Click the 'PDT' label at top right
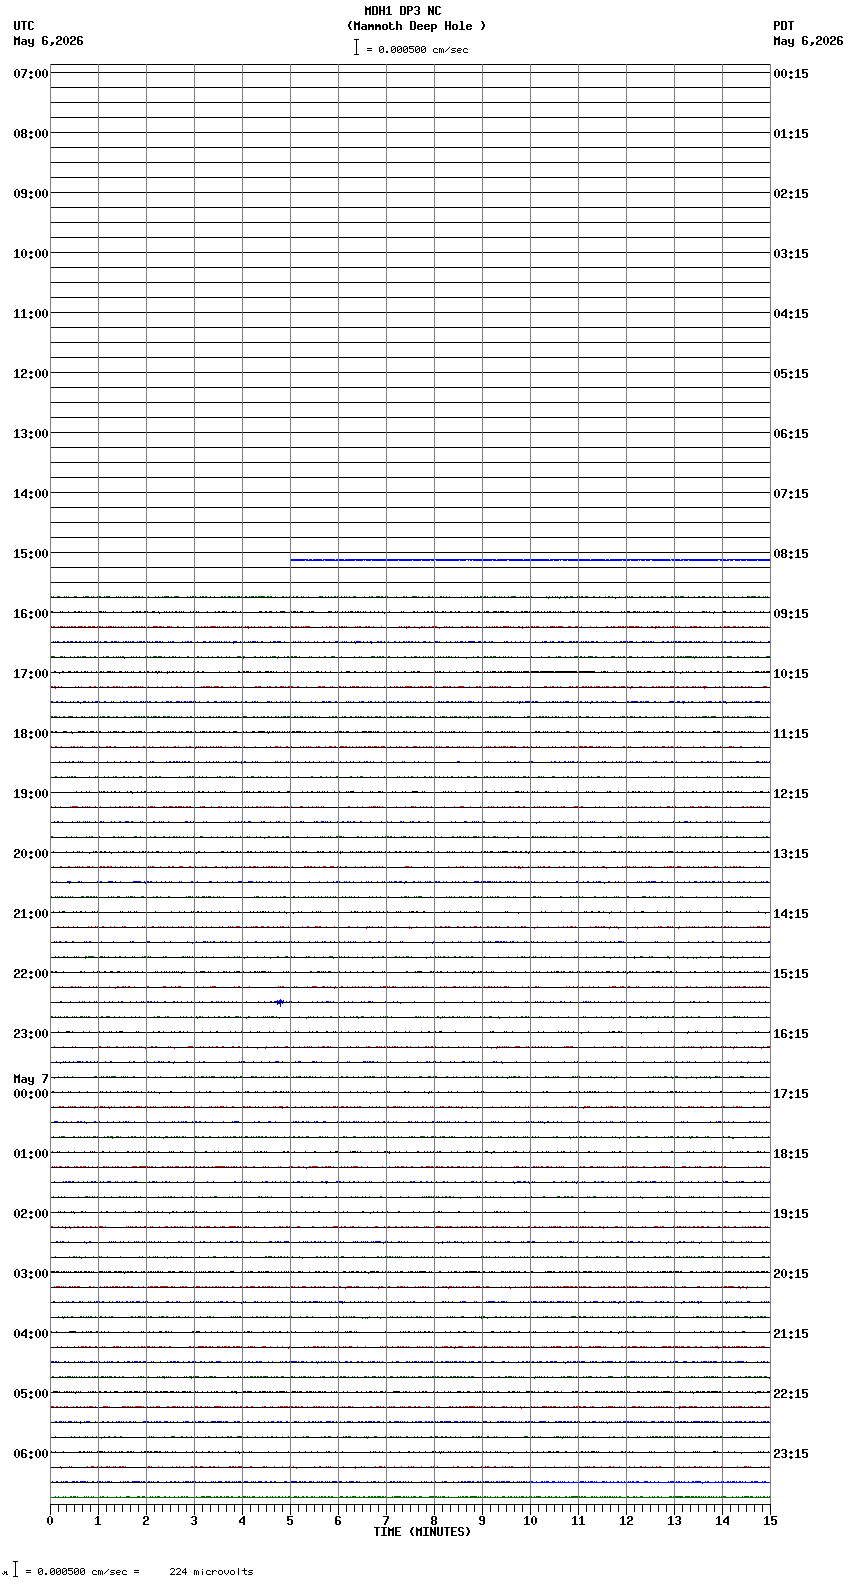 coord(783,26)
